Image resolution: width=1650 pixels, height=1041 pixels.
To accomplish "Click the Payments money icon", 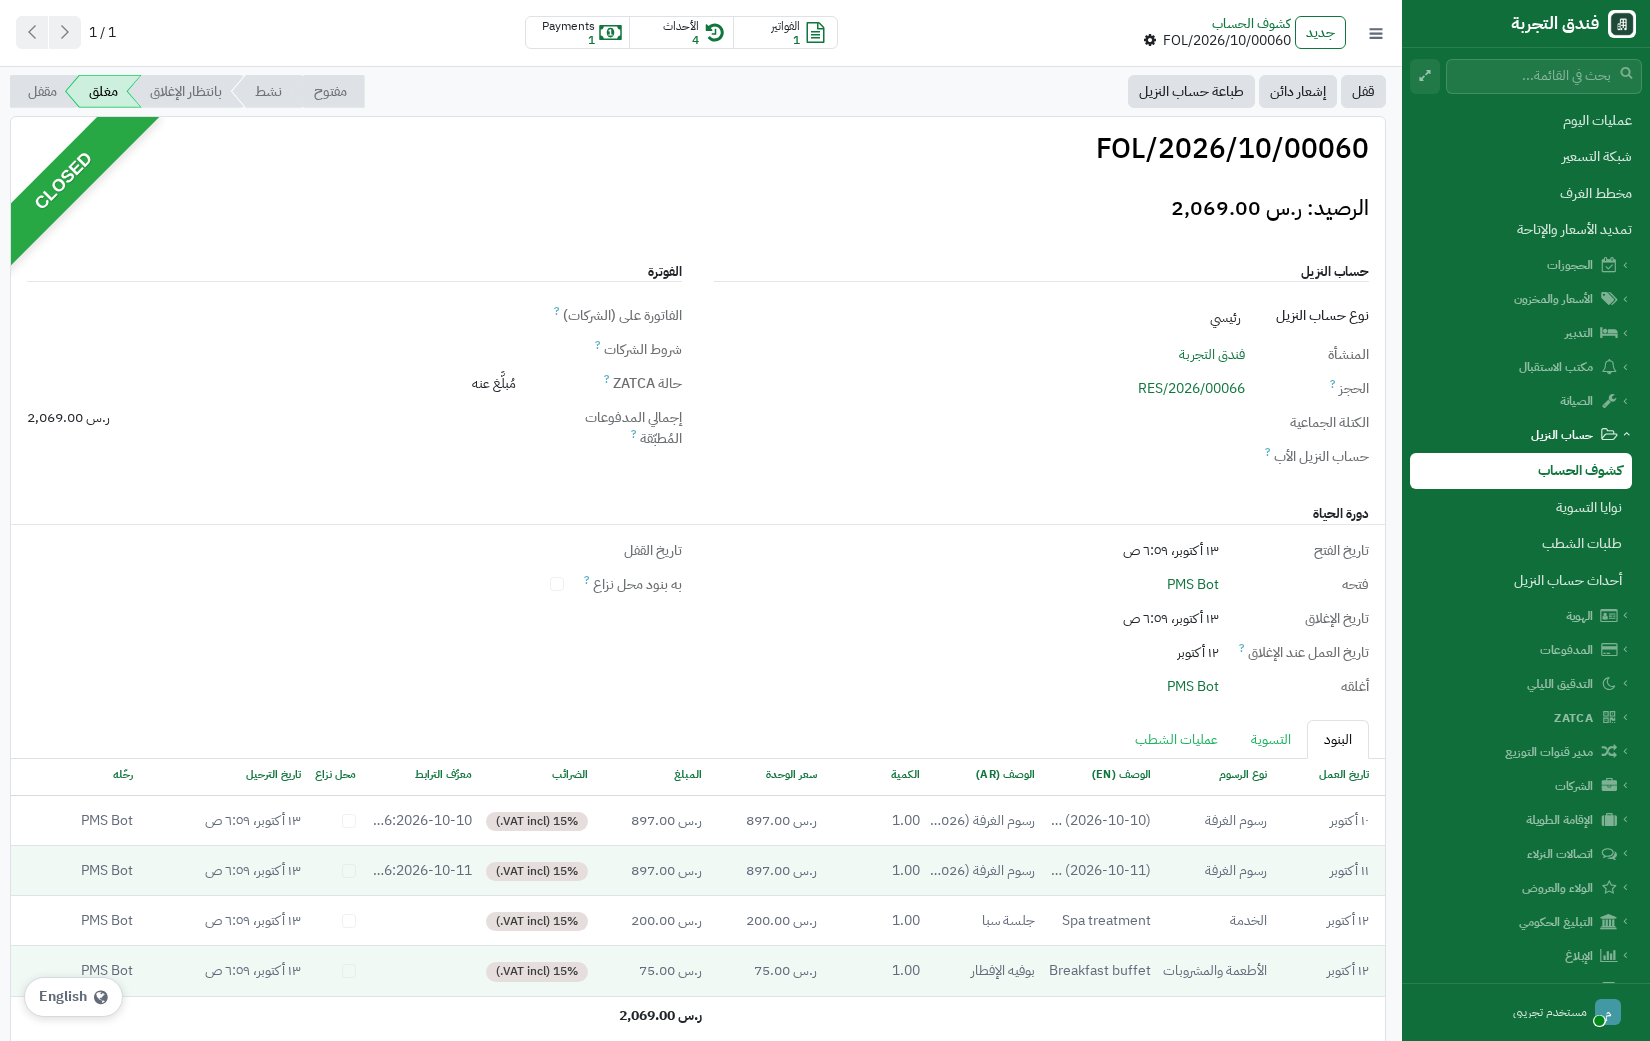I will pos(610,33).
